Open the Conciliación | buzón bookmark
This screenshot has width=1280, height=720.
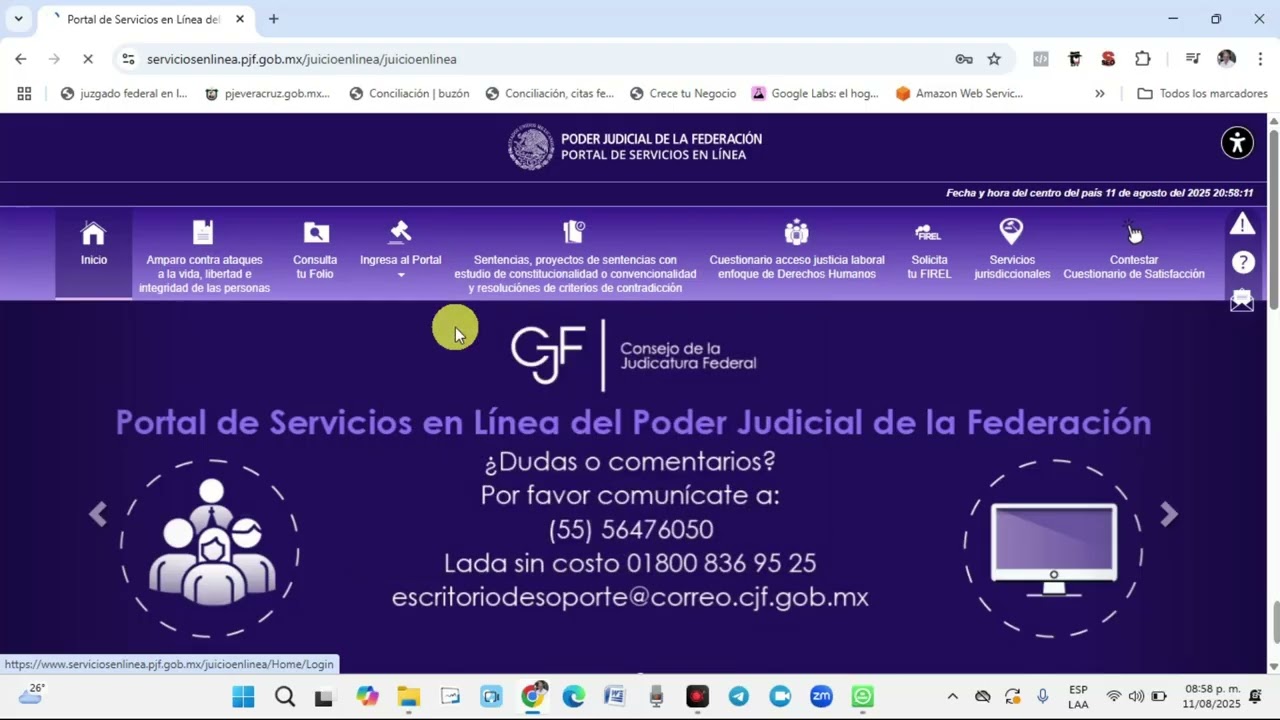410,93
